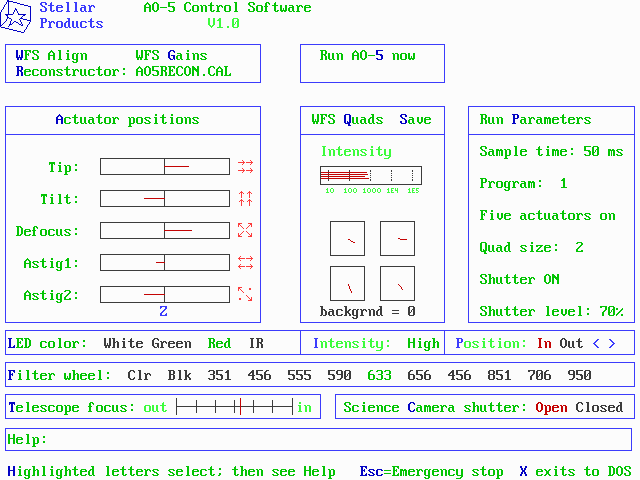Click the WFS Intensity log bar
The image size is (640, 480).
pyautogui.click(x=371, y=176)
